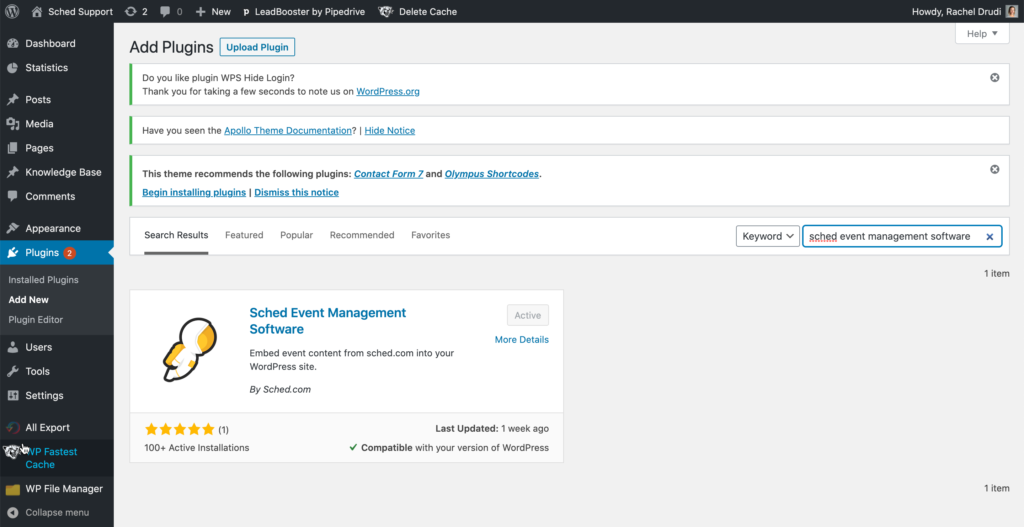Click the Pages icon in sidebar

tap(12, 148)
